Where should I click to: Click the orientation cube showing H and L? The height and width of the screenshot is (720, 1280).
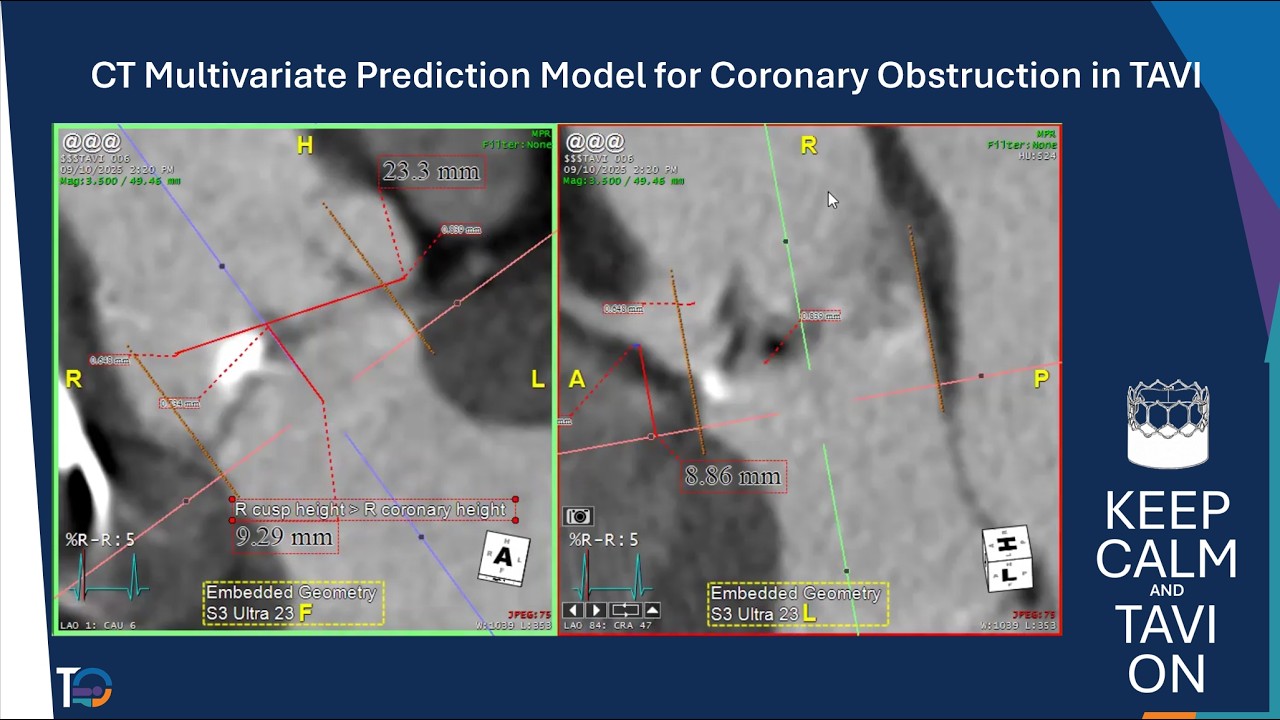tap(1009, 558)
